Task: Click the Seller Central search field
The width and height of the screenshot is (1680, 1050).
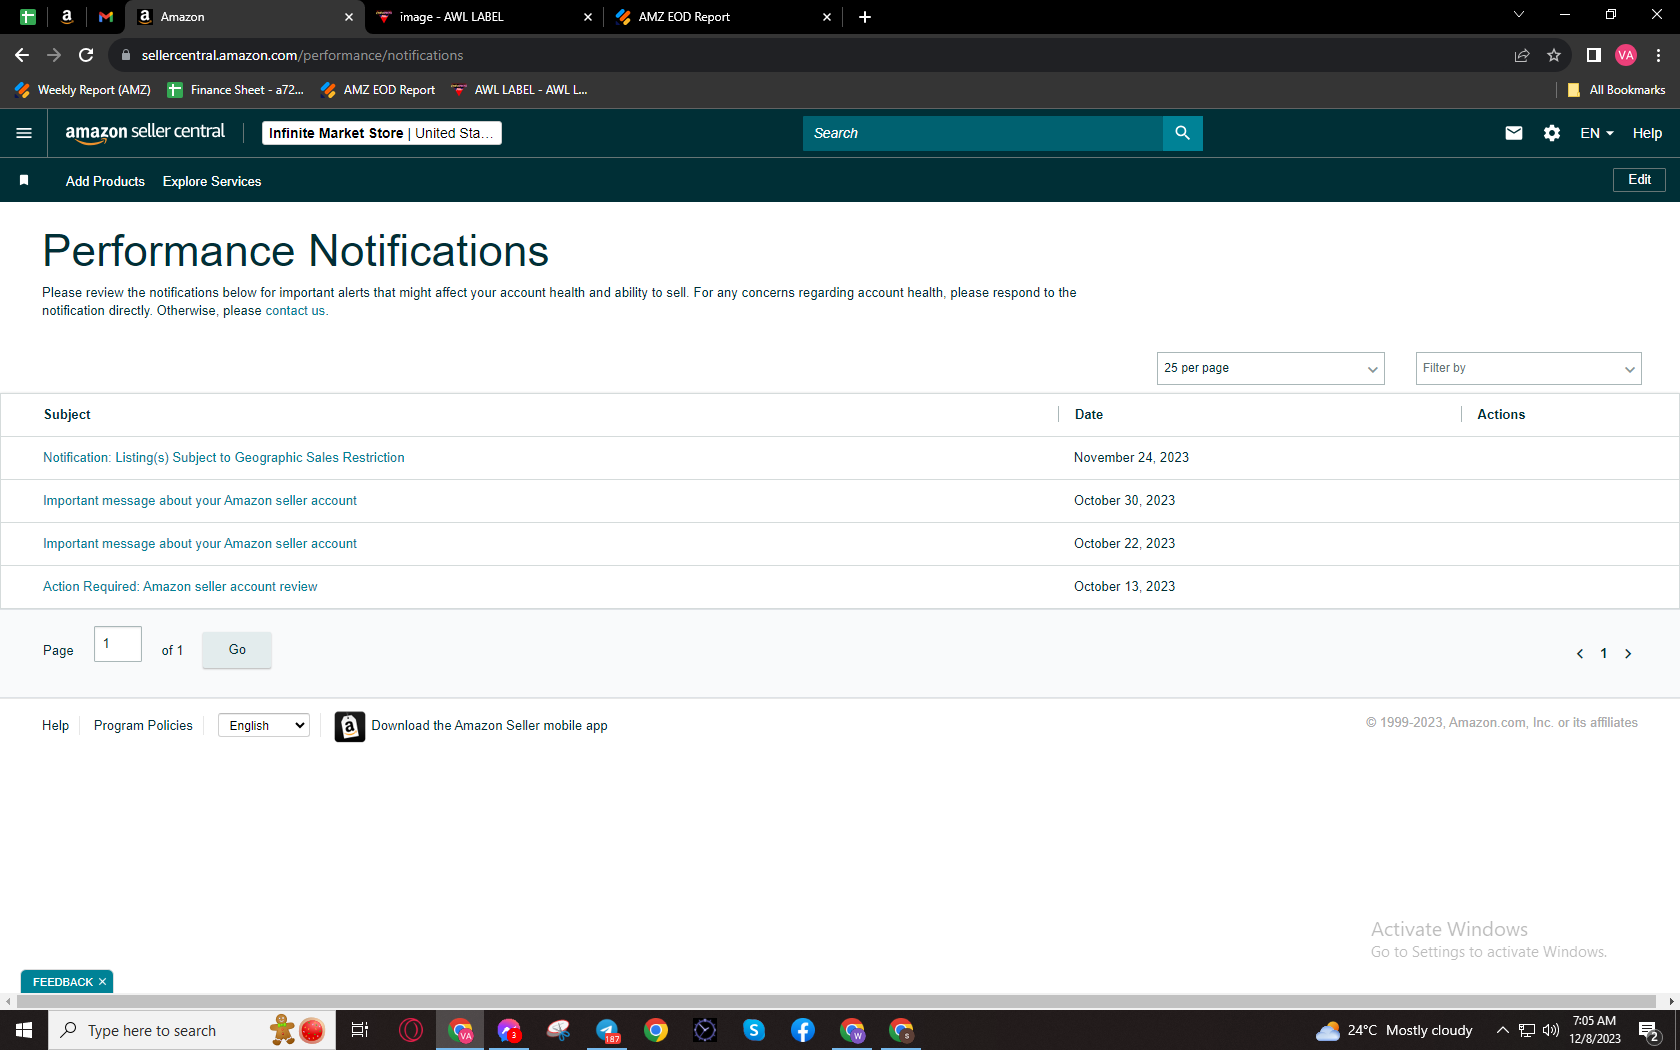Action: (983, 133)
